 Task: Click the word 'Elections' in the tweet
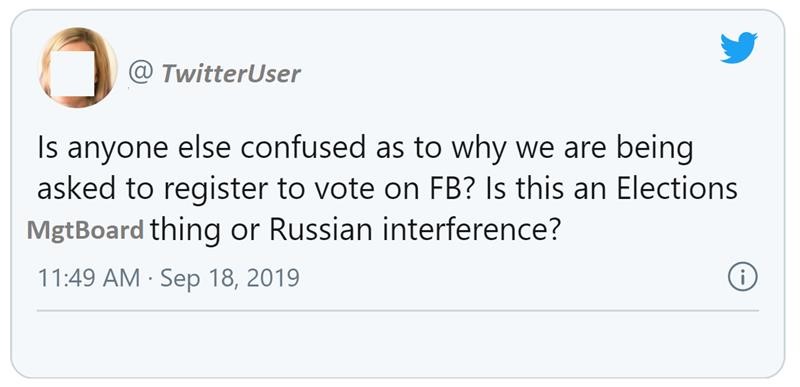[677, 190]
